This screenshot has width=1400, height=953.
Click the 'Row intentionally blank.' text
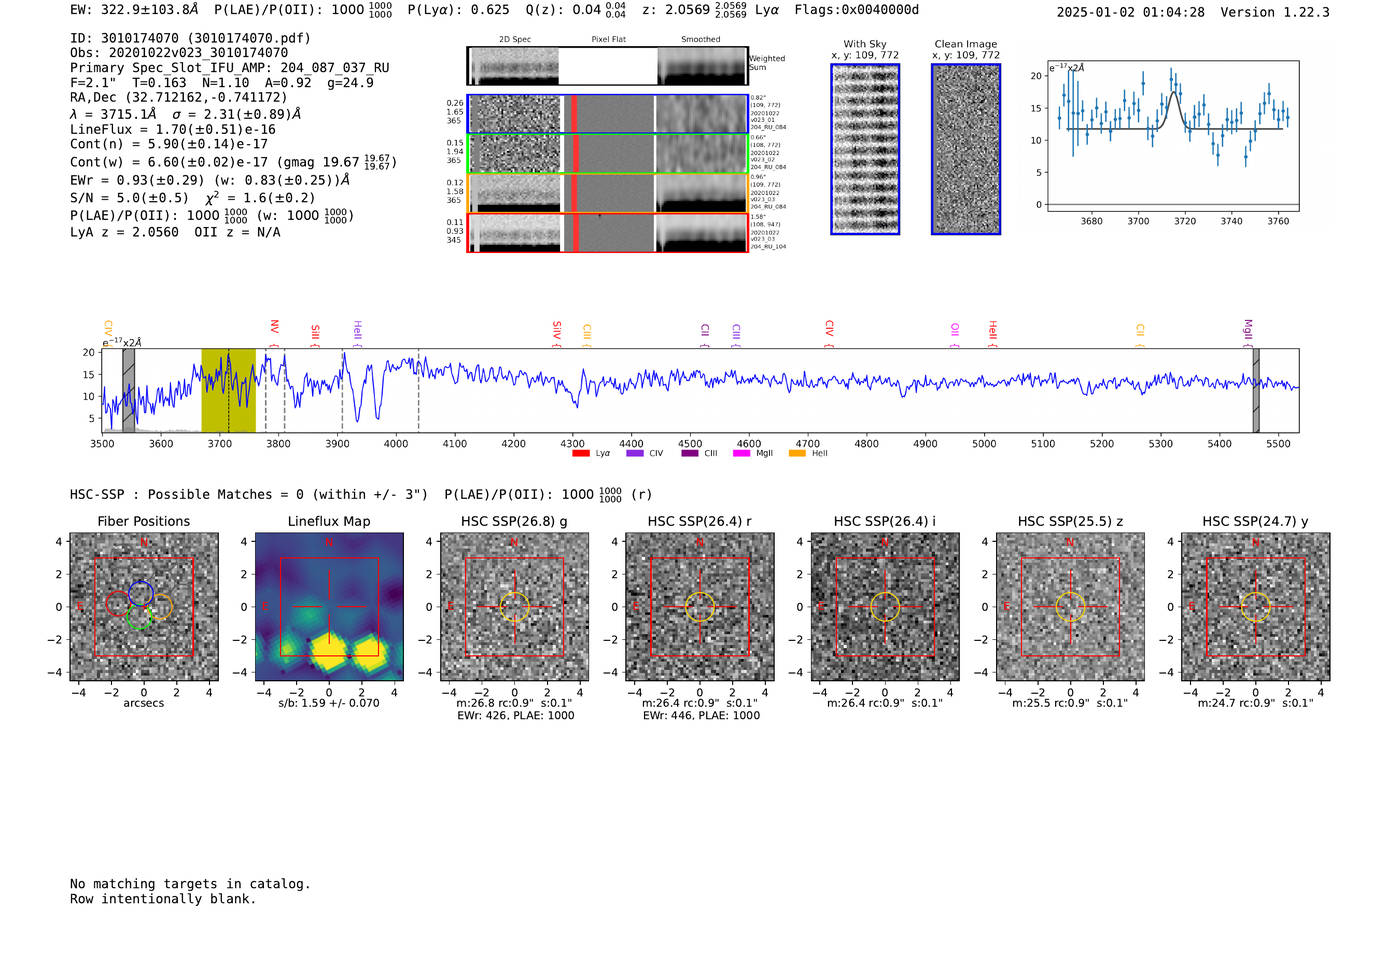(x=163, y=899)
